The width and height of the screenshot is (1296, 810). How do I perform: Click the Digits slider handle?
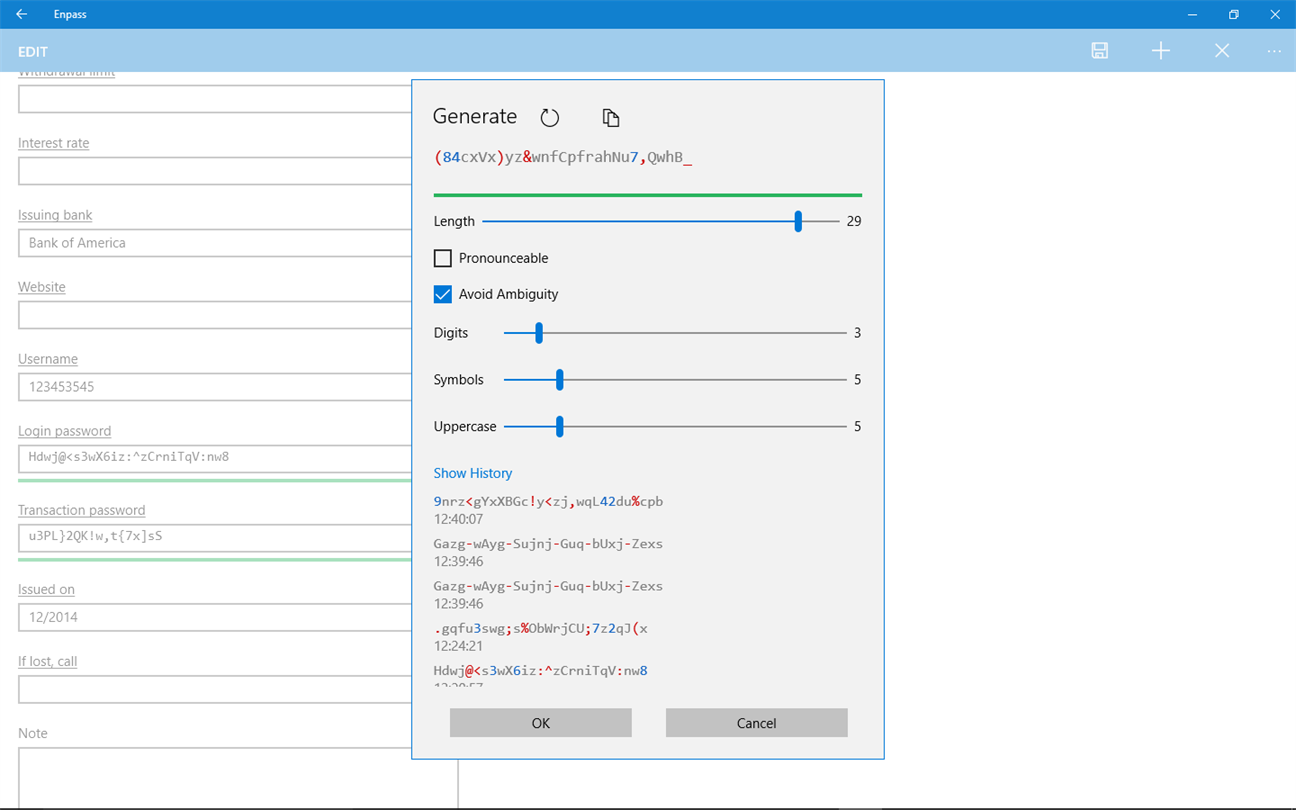click(539, 333)
